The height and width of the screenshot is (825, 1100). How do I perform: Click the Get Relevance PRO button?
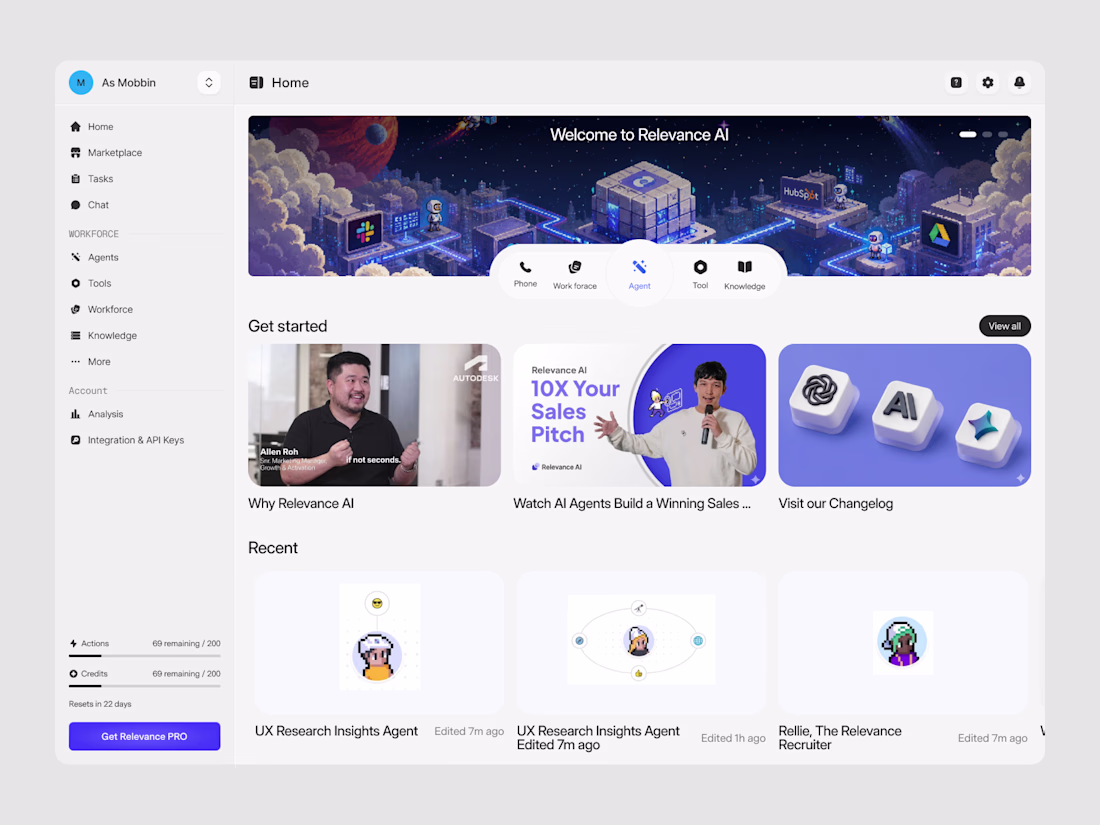coord(145,737)
